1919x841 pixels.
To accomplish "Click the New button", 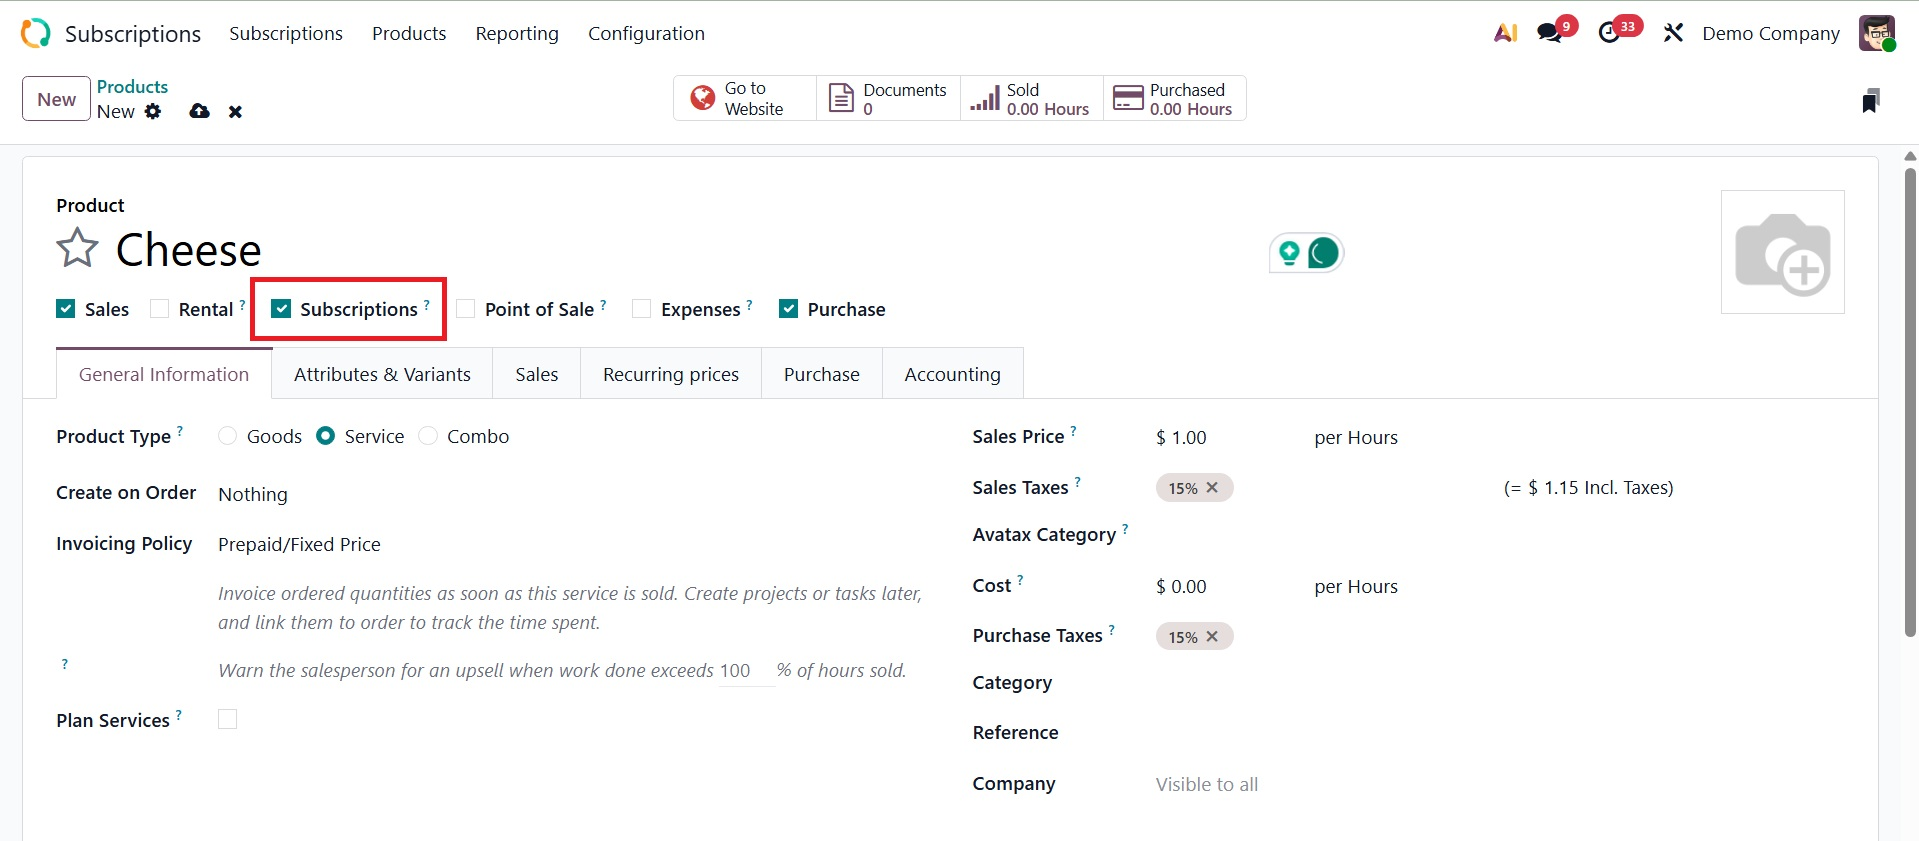I will coord(56,99).
